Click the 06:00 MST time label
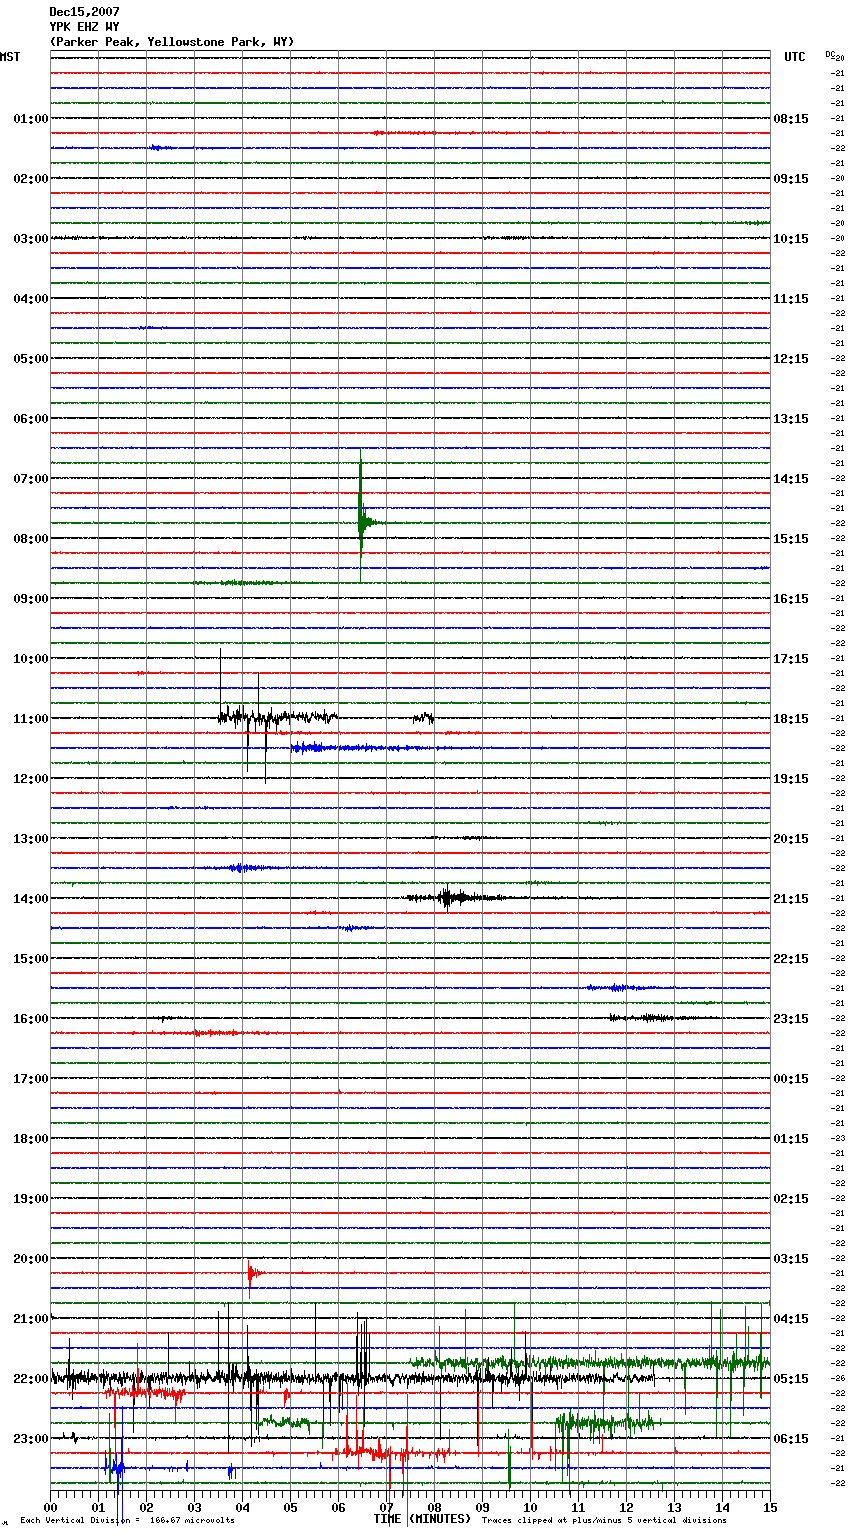Screen dimensions: 850x1534 pyautogui.click(x=31, y=419)
